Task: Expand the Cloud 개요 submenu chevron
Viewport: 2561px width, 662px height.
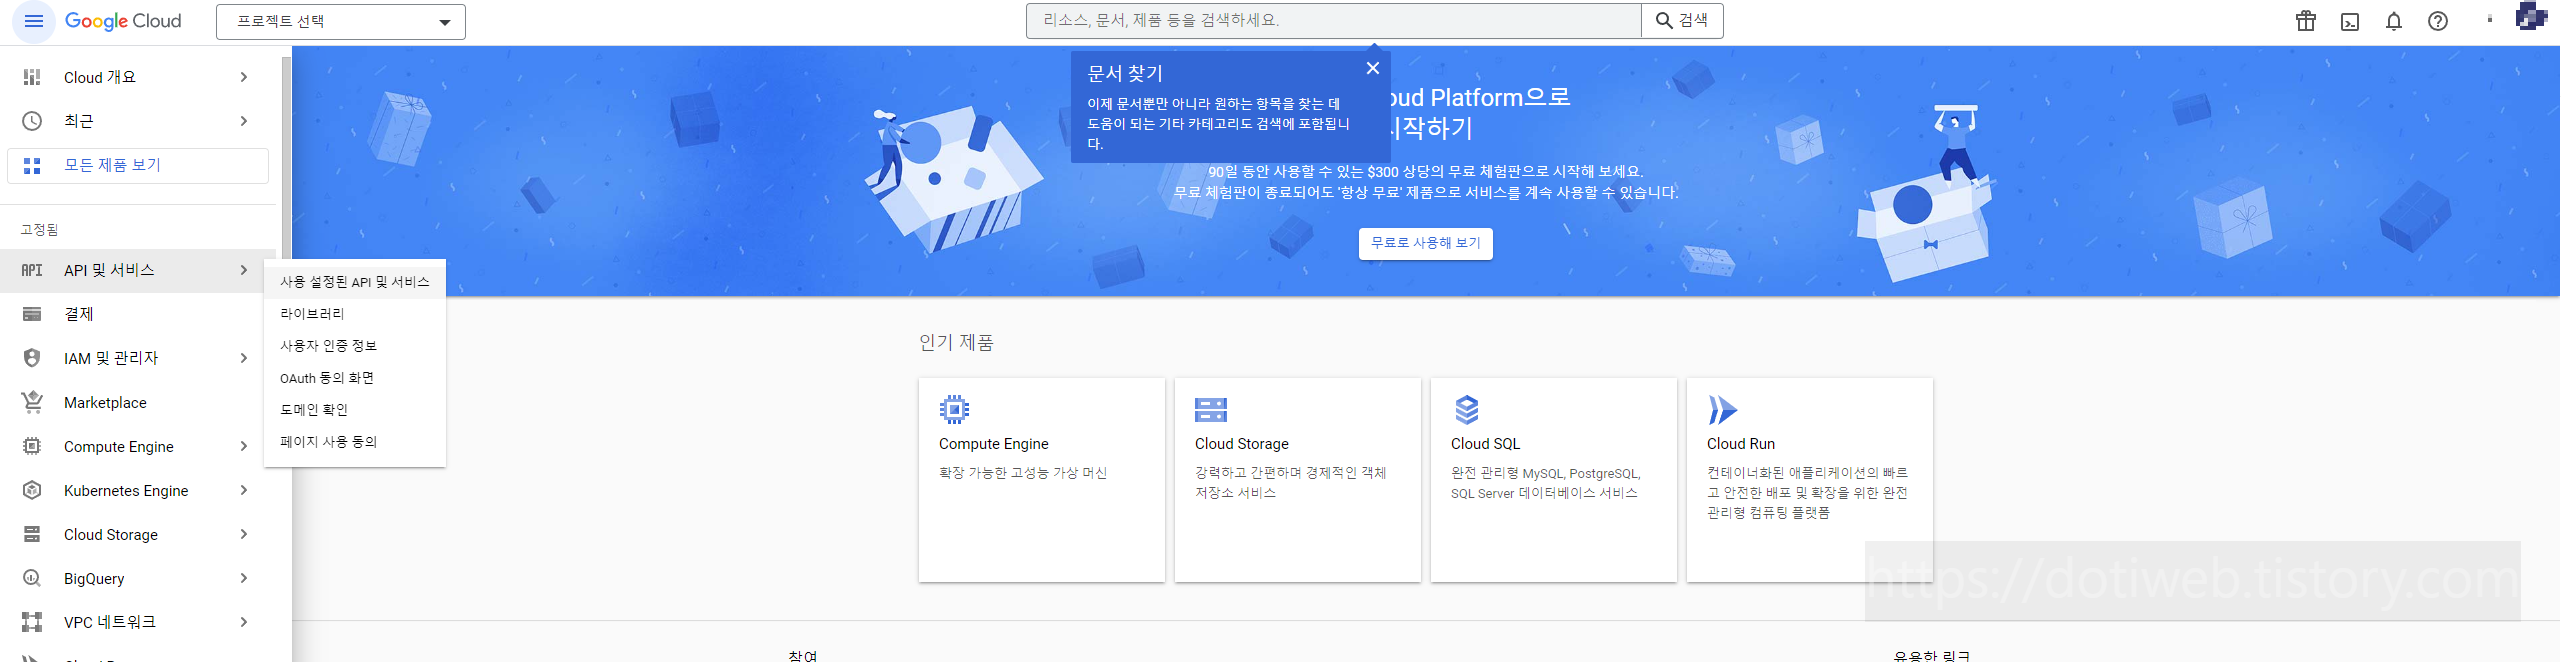Action: point(244,77)
